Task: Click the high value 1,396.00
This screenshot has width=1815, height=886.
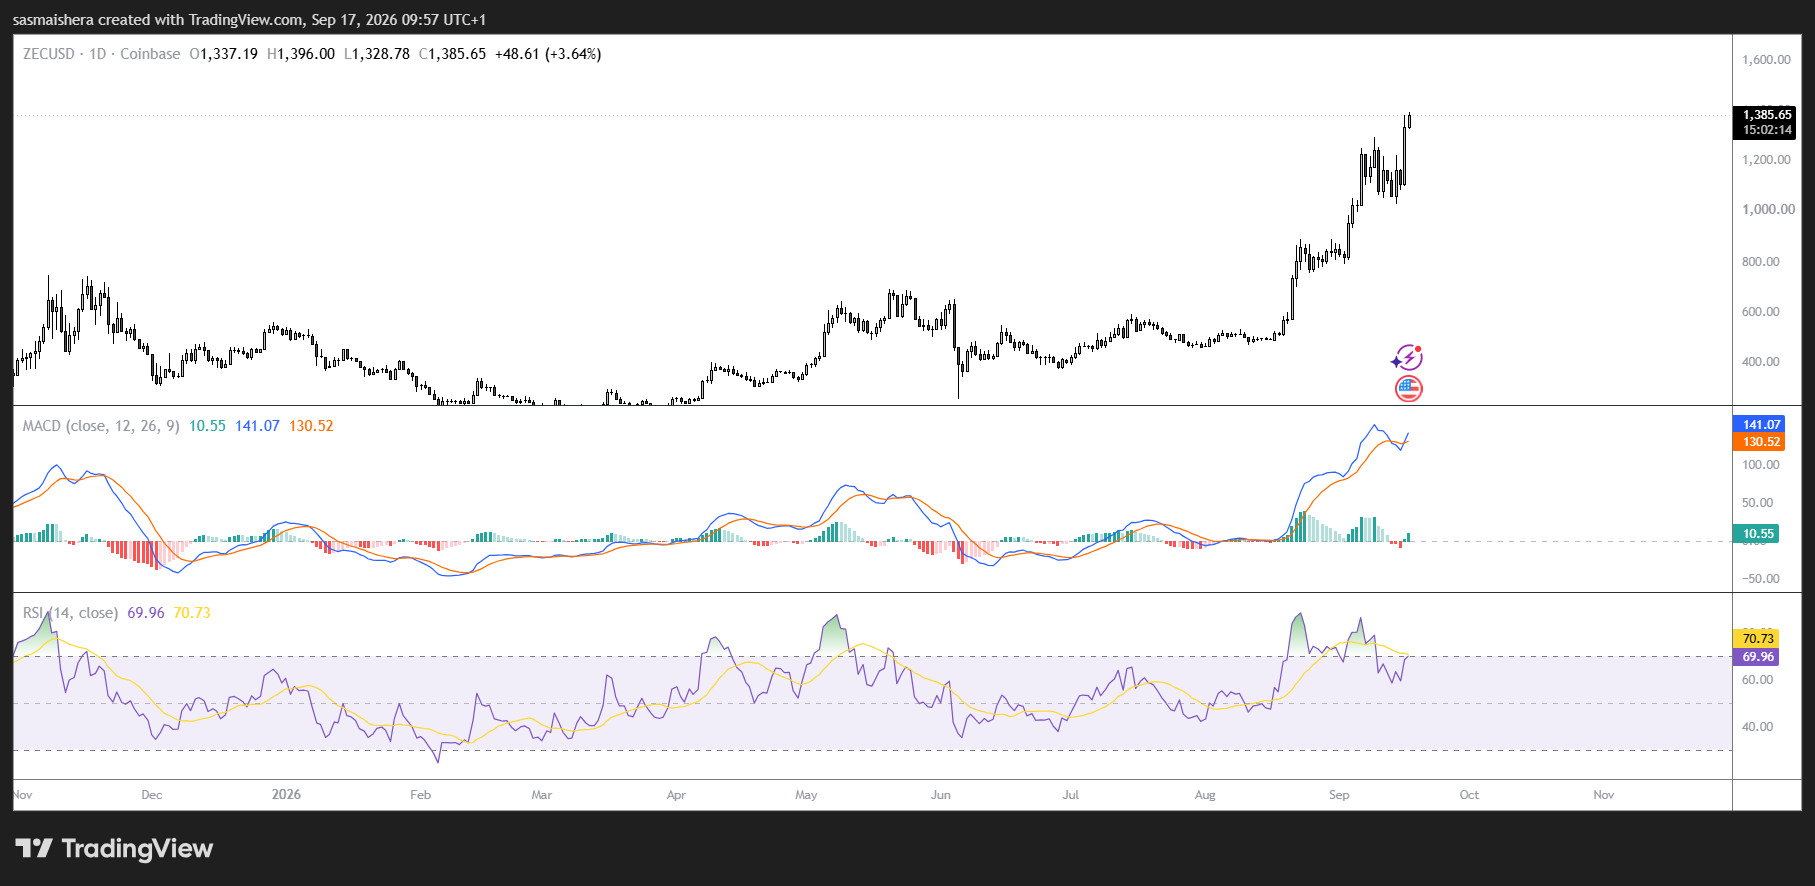Action: tap(306, 54)
